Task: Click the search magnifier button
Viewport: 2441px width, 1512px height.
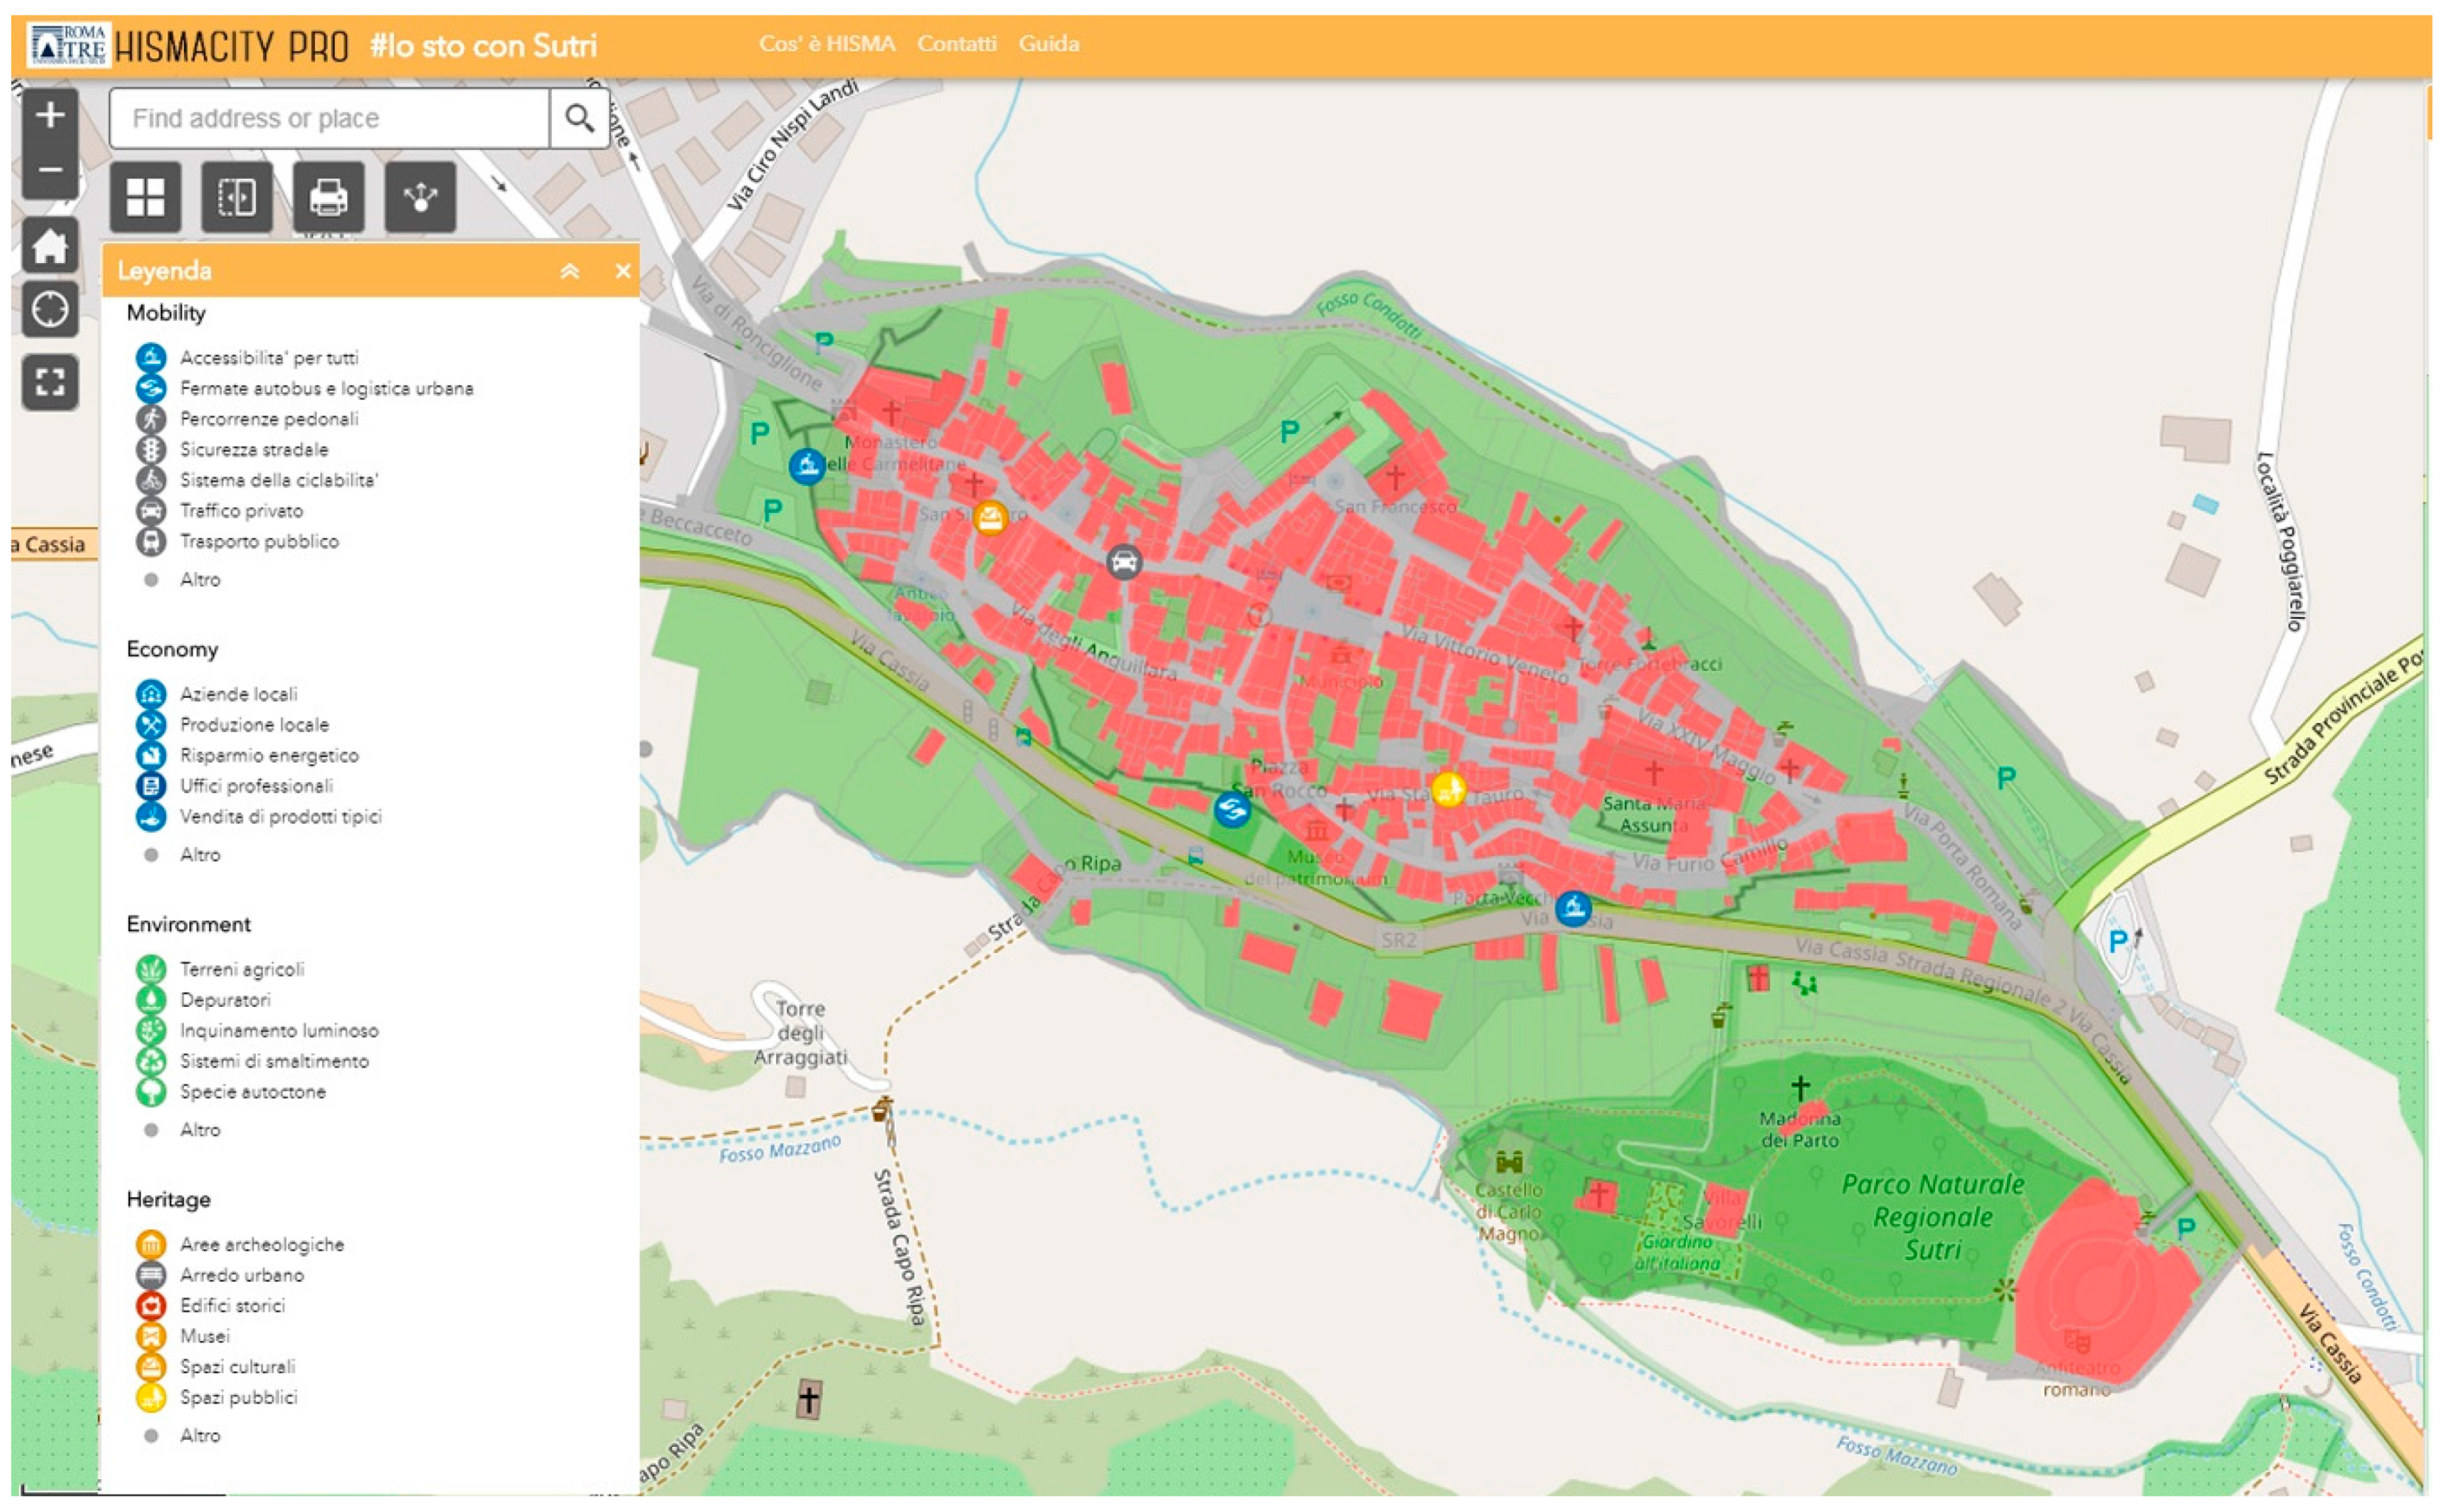Action: coord(580,118)
